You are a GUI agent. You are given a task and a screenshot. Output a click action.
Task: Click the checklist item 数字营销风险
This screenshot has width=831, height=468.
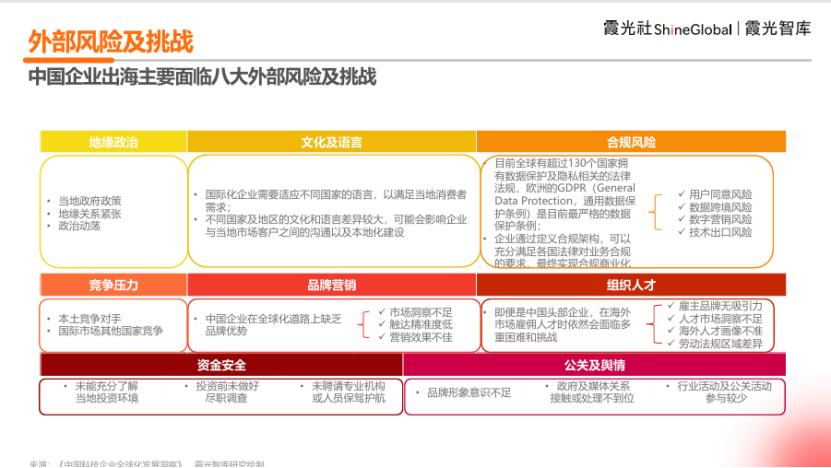click(720, 219)
